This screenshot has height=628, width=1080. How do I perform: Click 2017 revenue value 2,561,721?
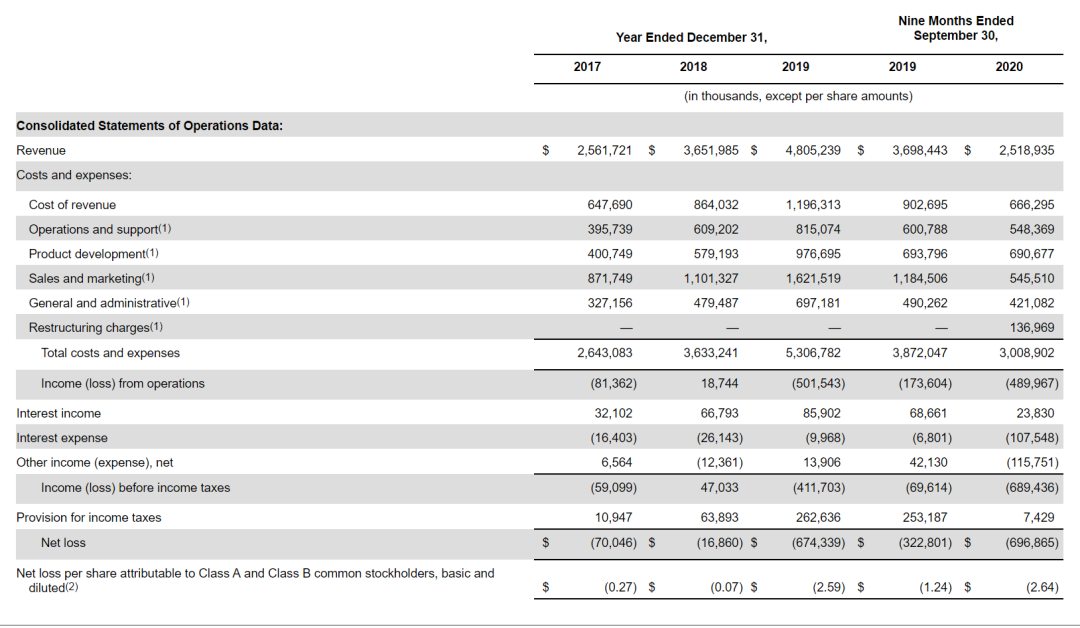[604, 150]
